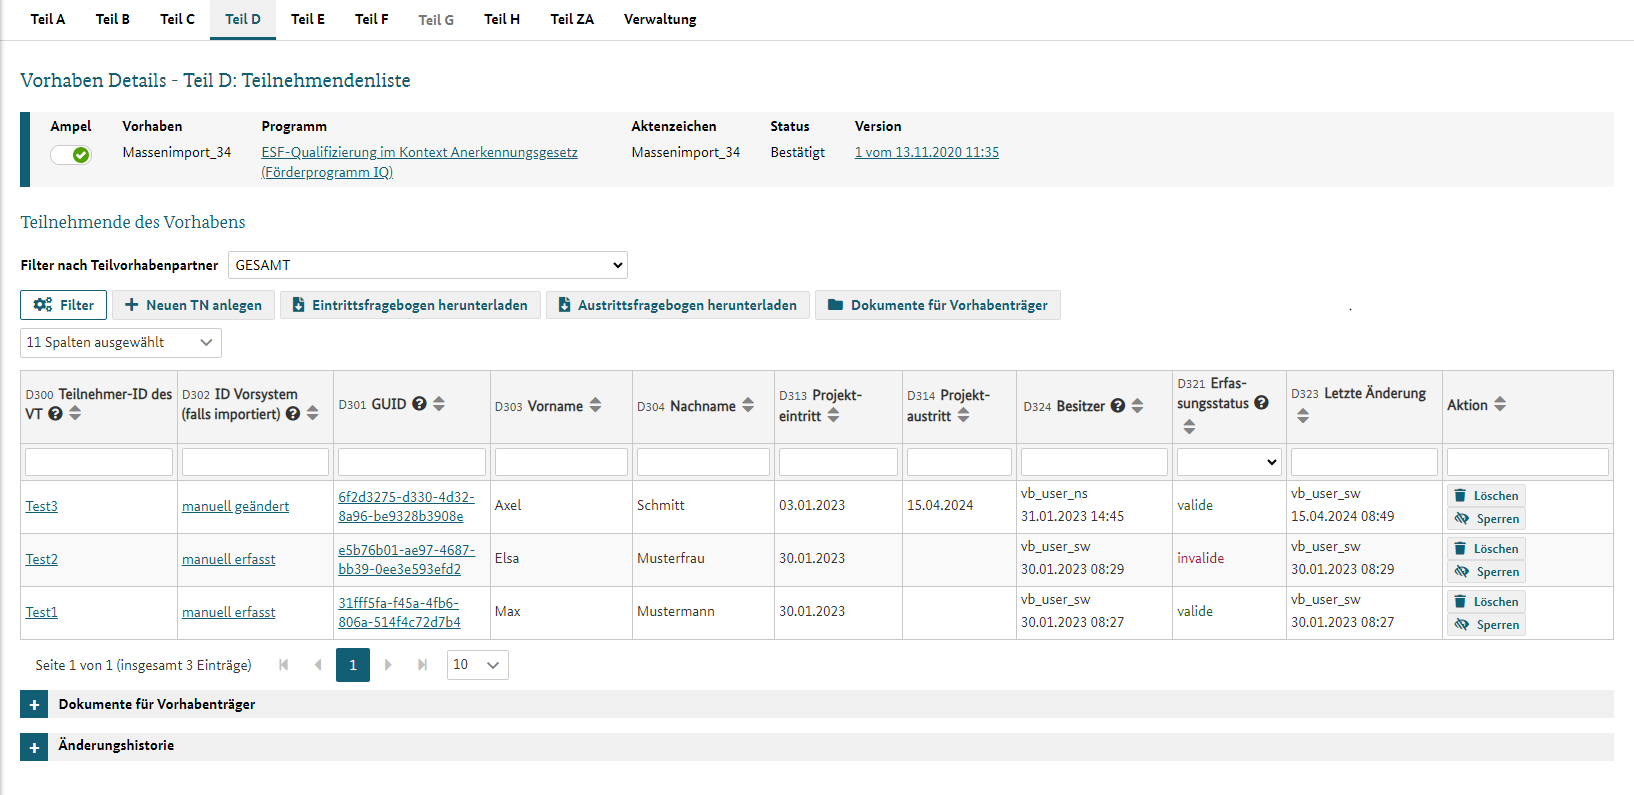Download the Austrittsfragebogen
The image size is (1634, 795).
coord(678,305)
